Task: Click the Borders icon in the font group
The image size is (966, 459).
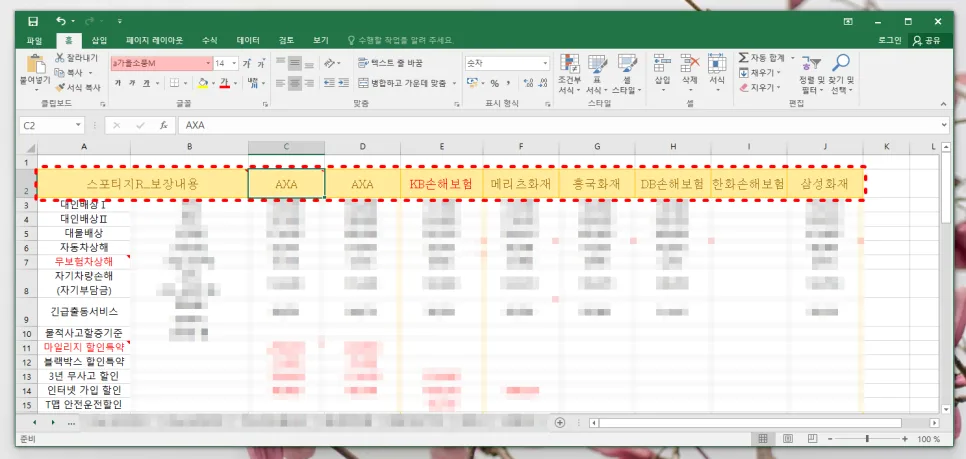Action: [174, 83]
